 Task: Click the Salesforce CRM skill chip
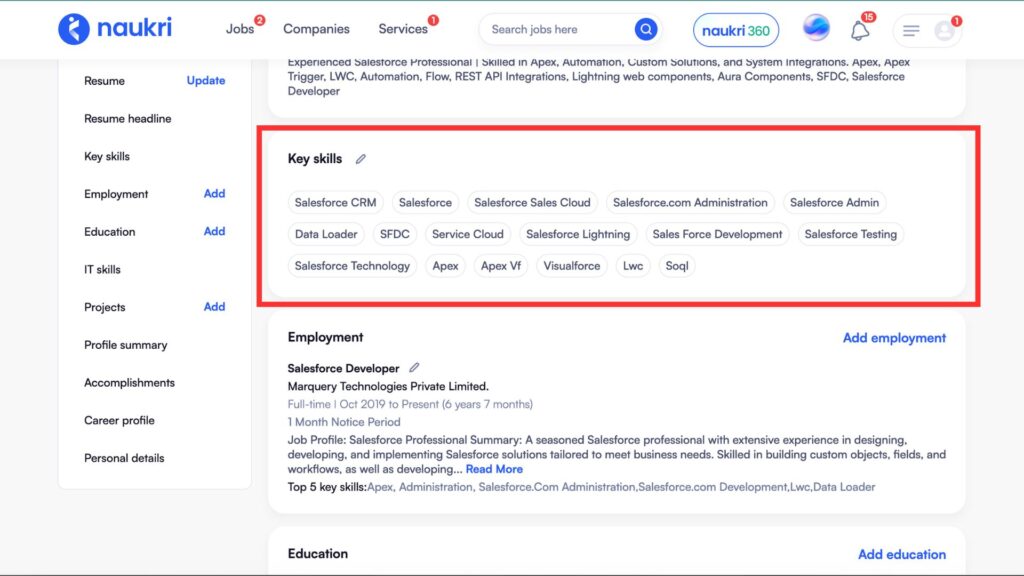point(336,203)
